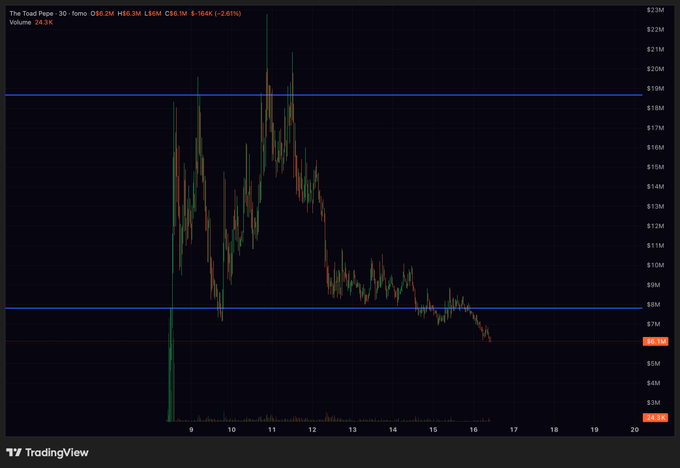Click date "12" on the time axis
The height and width of the screenshot is (468, 680).
click(312, 429)
